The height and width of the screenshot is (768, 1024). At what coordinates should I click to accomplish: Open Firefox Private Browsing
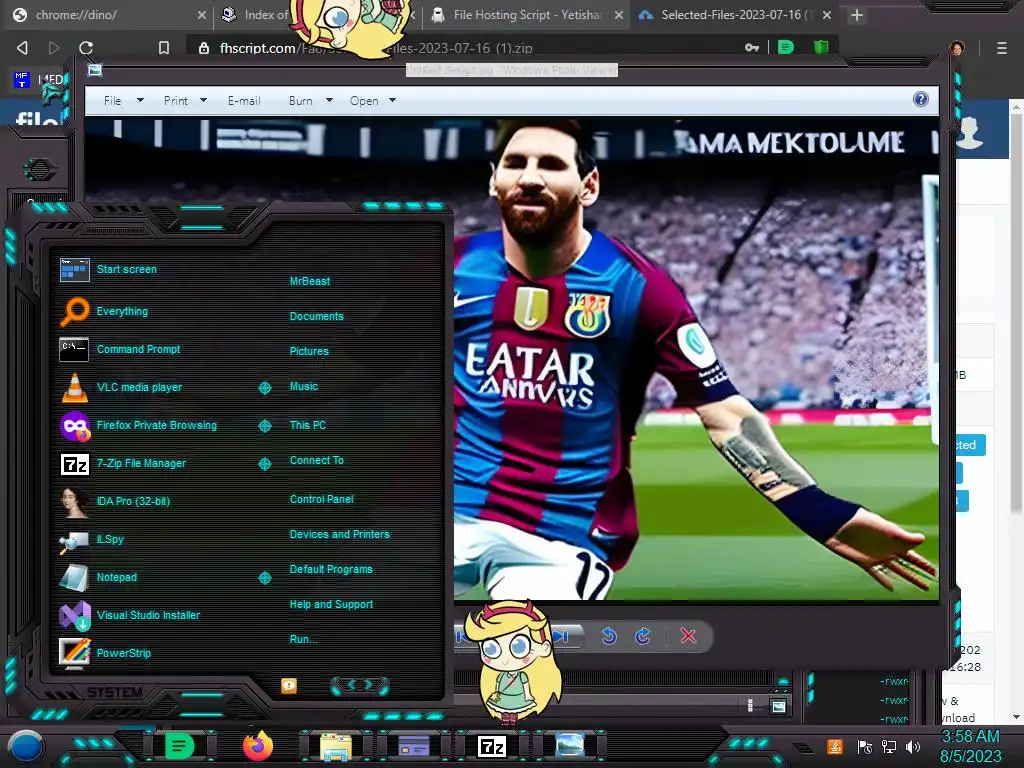click(x=138, y=425)
